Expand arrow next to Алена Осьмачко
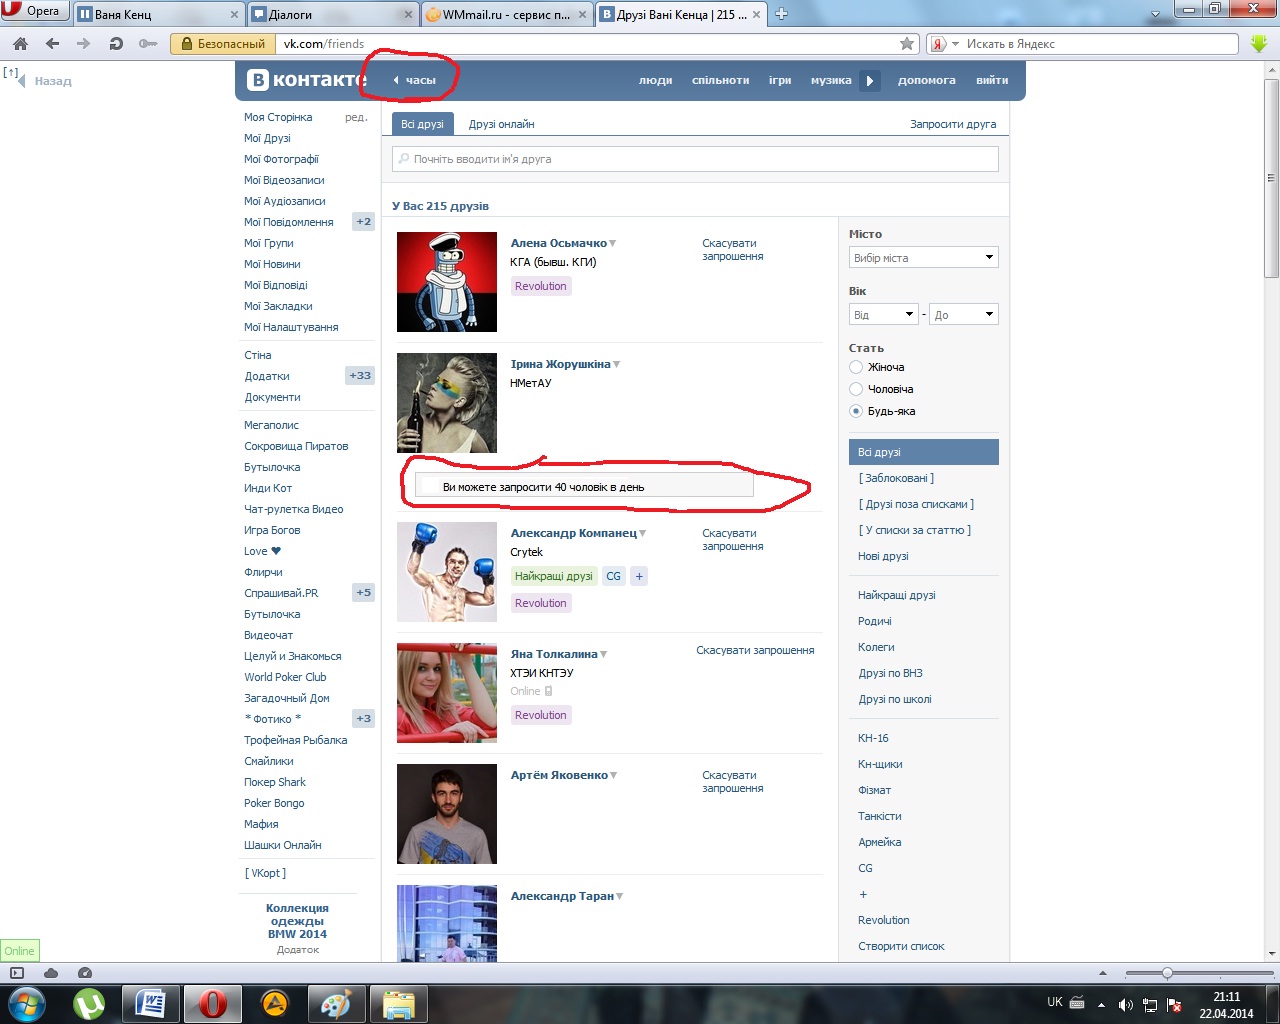 (613, 244)
